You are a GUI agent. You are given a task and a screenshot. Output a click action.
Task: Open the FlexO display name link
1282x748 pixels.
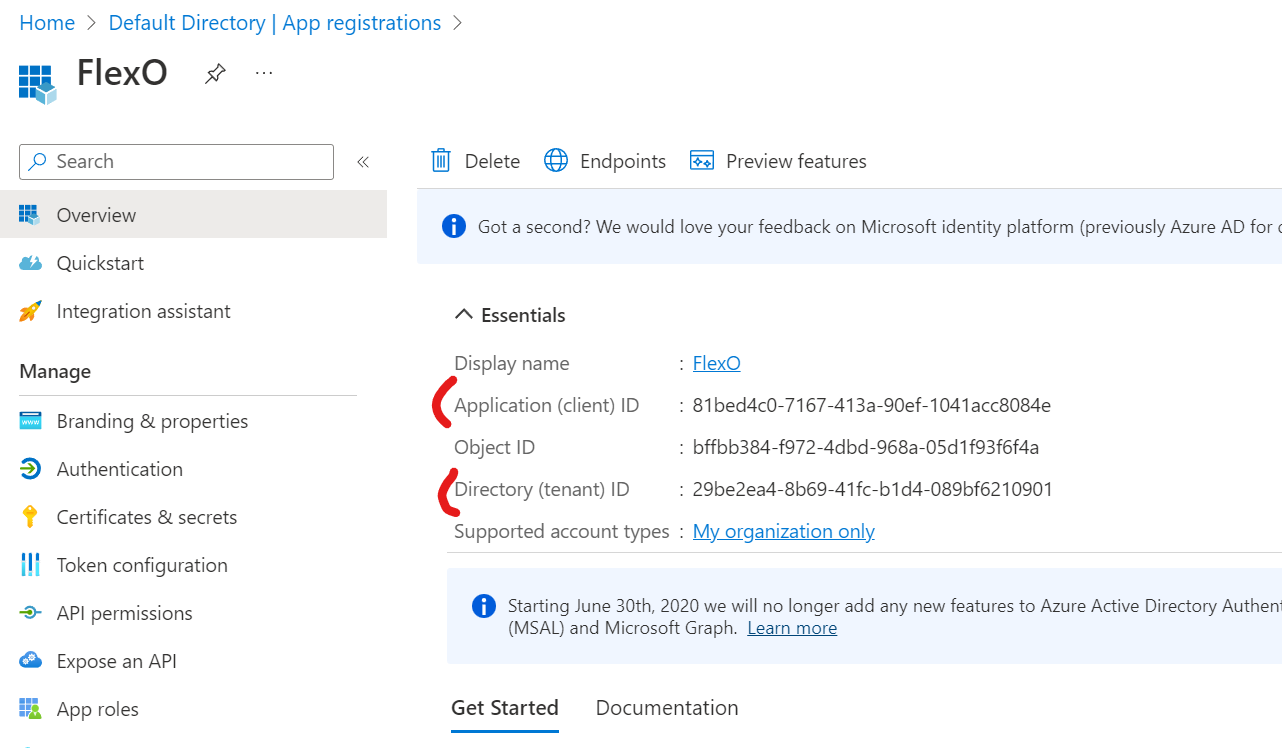pos(717,363)
